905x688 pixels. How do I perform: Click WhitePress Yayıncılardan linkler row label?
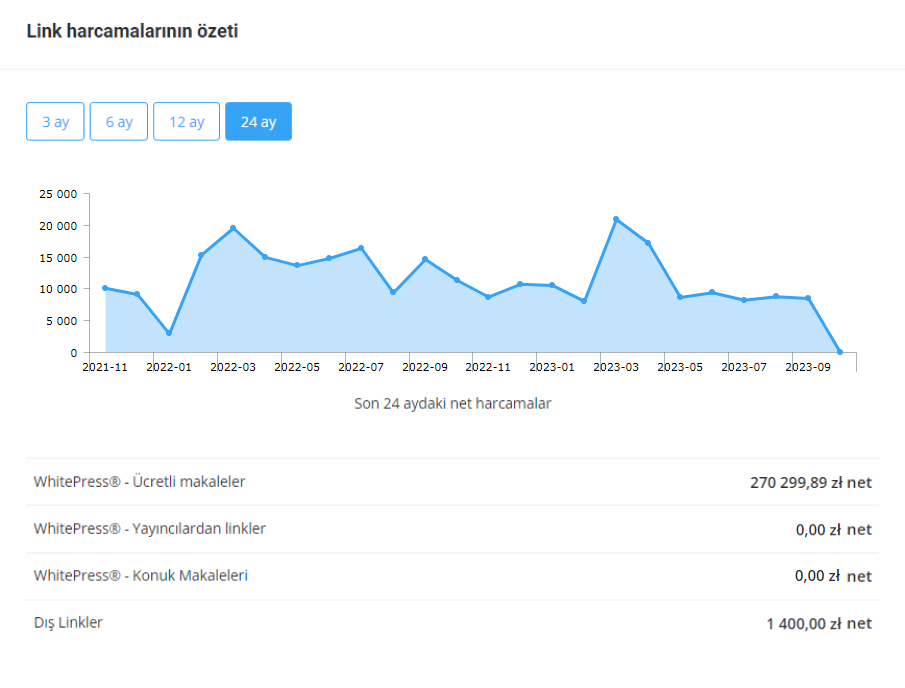[149, 529]
